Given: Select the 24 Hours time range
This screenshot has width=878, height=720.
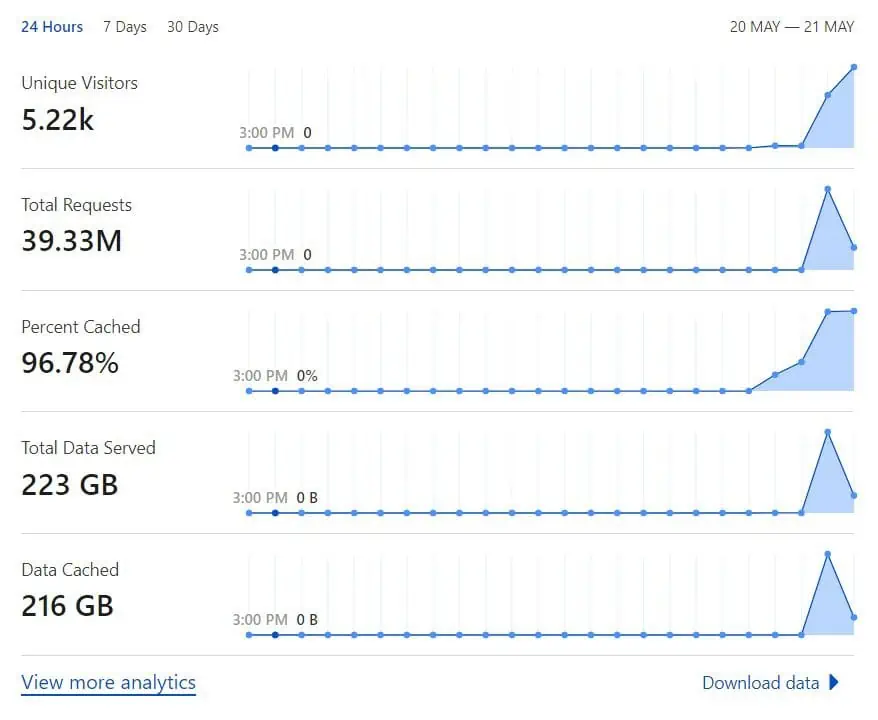Looking at the screenshot, I should click(52, 27).
